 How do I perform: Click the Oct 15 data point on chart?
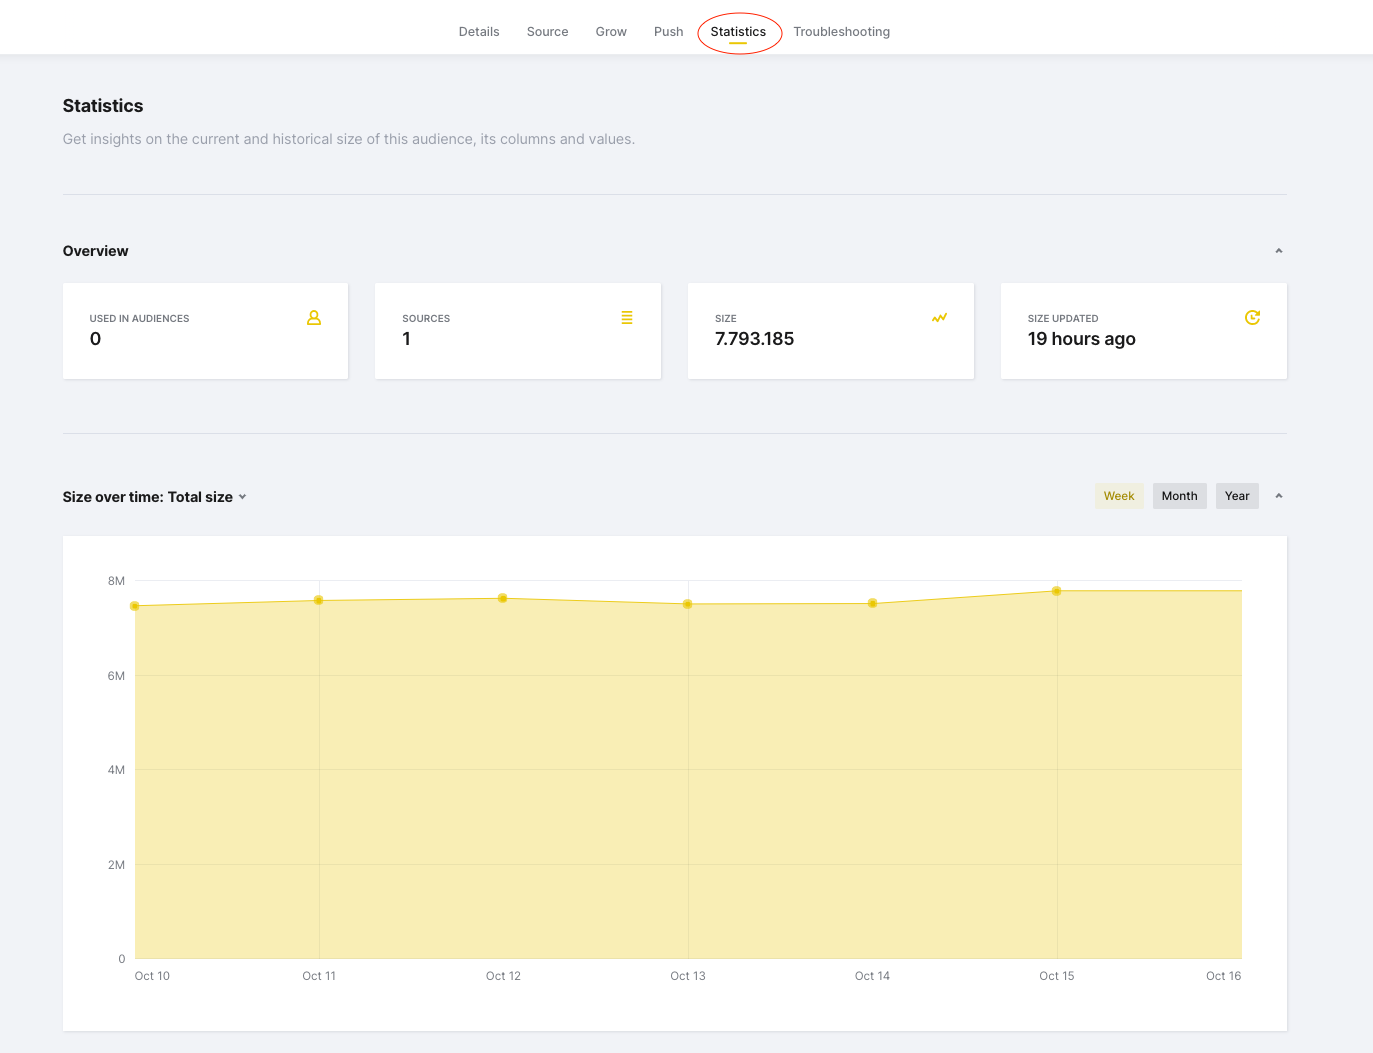(1057, 591)
